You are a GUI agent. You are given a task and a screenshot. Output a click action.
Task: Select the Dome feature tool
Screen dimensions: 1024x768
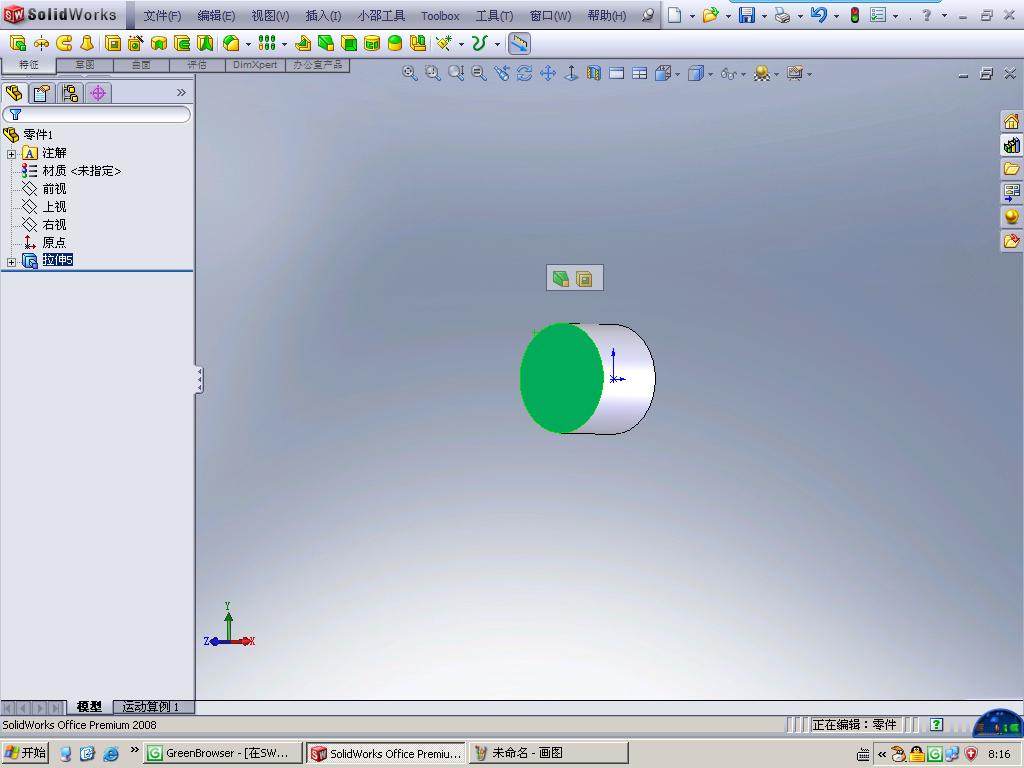pyautogui.click(x=395, y=44)
